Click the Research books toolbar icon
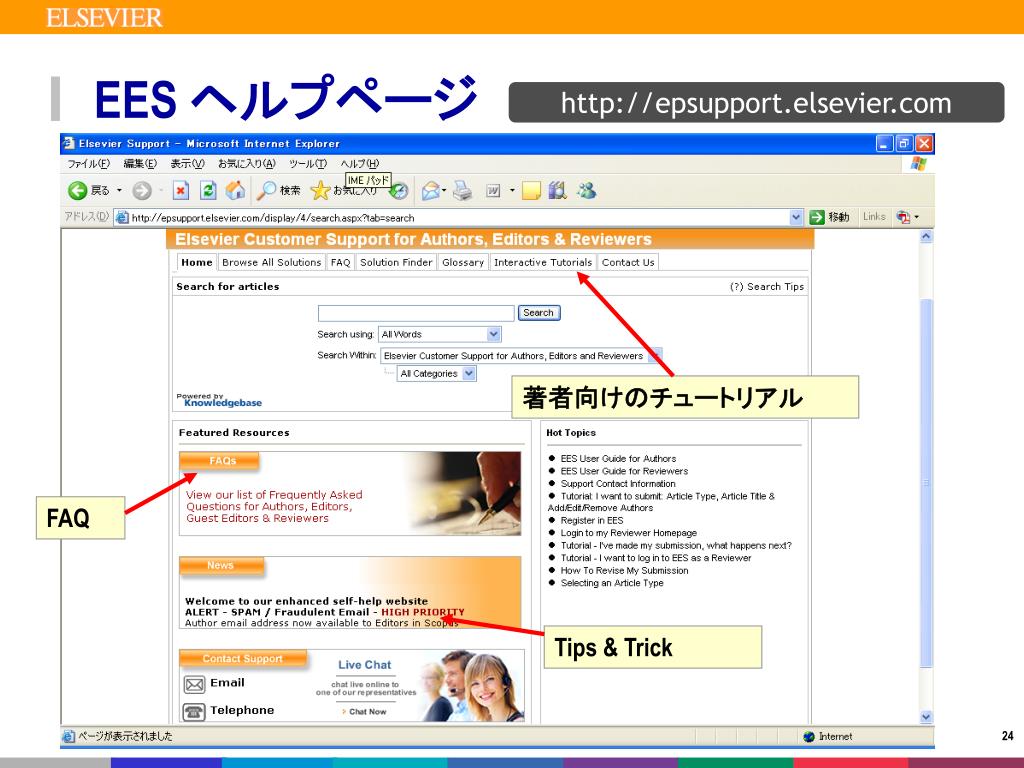 point(557,191)
